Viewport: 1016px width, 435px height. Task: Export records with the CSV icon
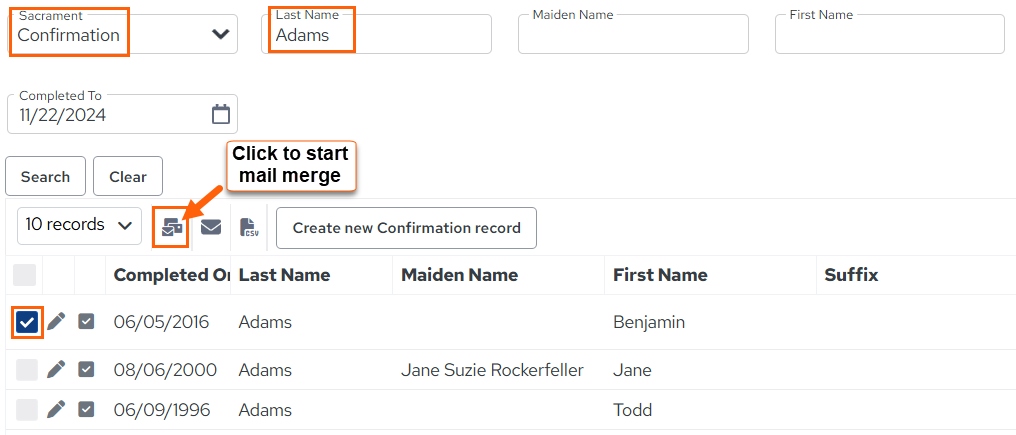click(x=249, y=228)
